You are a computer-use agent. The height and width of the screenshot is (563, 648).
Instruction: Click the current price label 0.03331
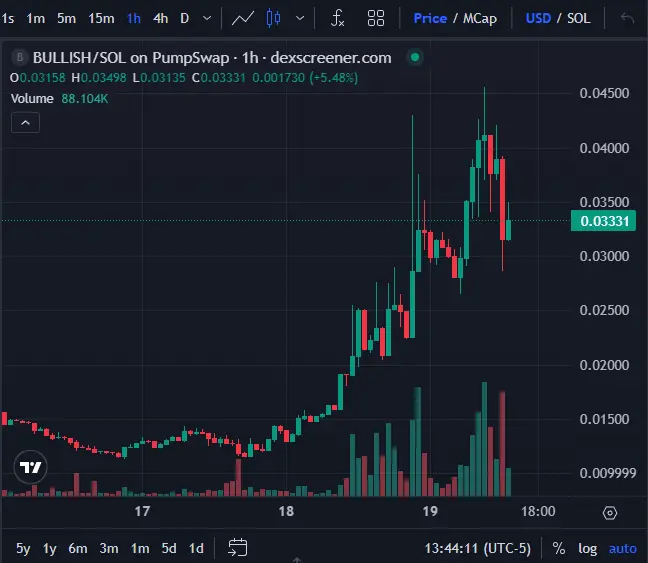pos(603,221)
